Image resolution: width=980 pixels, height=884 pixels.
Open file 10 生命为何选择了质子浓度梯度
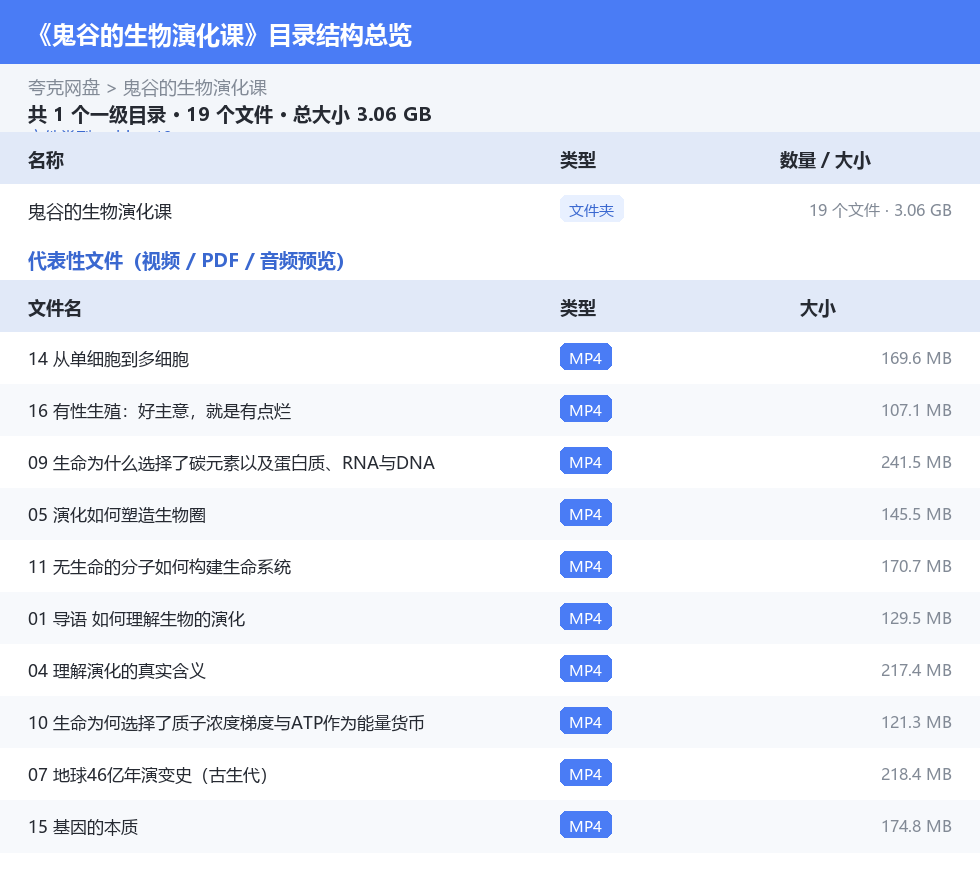[x=226, y=722]
